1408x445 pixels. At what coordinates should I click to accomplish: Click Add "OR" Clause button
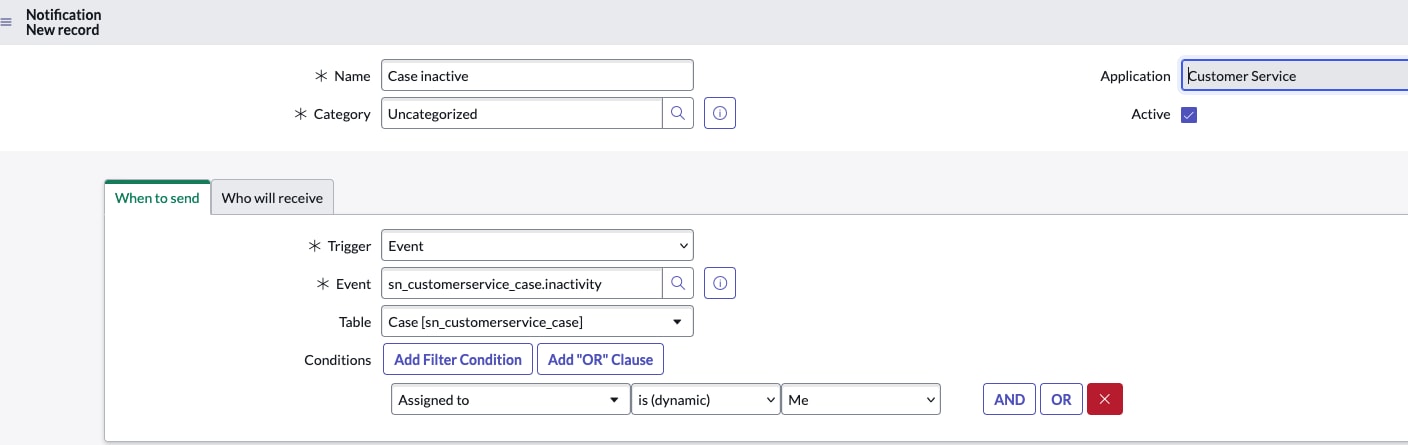[600, 359]
